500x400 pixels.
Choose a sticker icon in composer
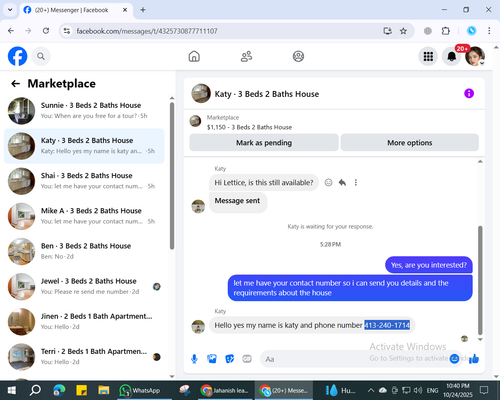229,359
